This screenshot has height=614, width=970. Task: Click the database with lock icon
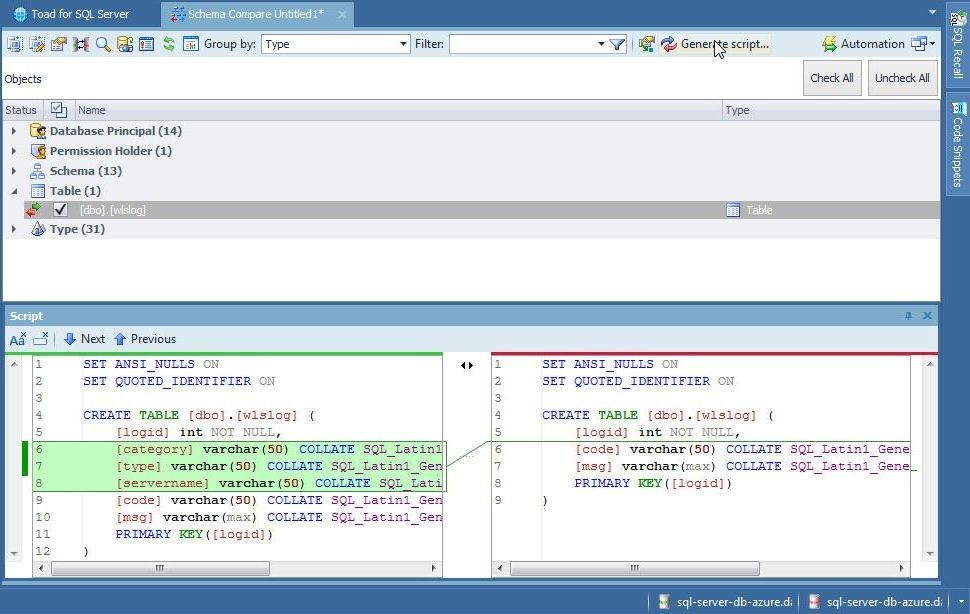[125, 44]
